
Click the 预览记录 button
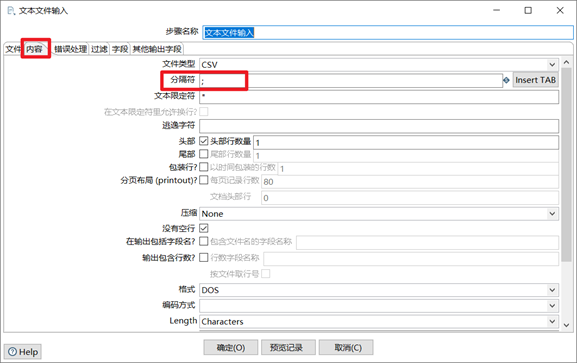pos(288,348)
